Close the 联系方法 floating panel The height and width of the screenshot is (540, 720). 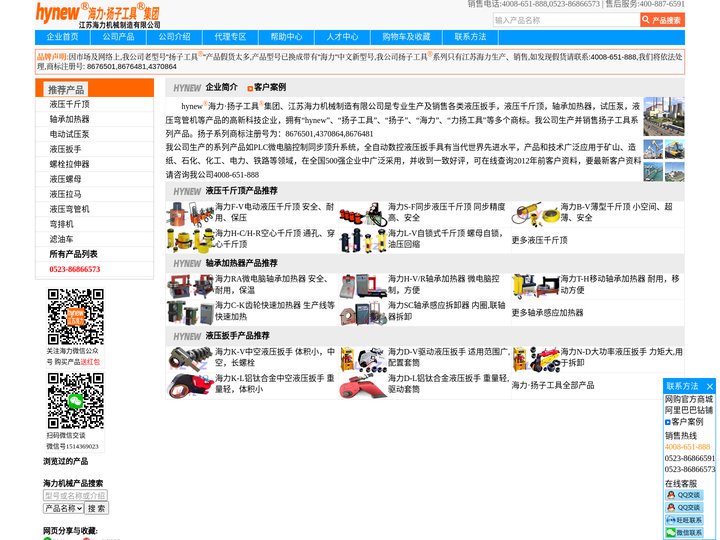(710, 387)
